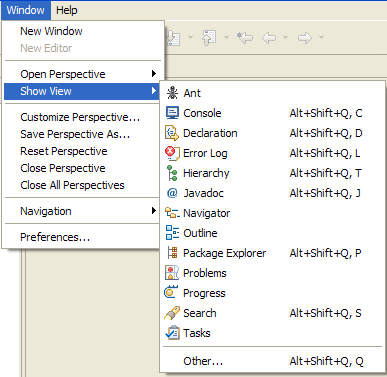Select Show View menu entry

click(x=83, y=91)
